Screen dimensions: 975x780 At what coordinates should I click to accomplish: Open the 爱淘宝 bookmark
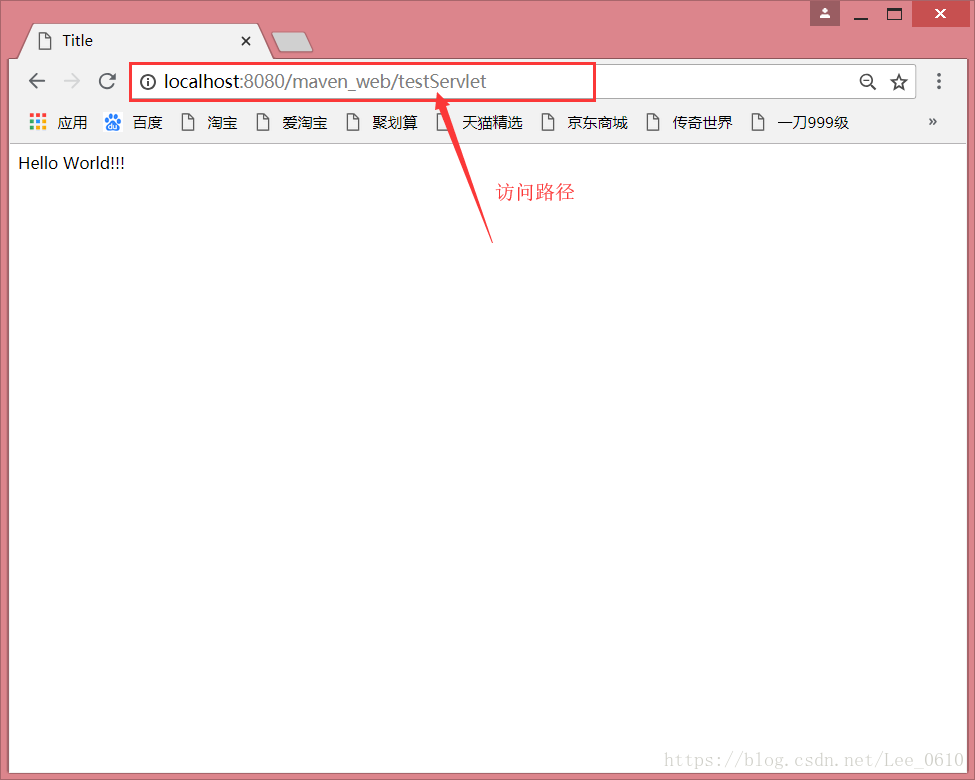click(x=292, y=122)
